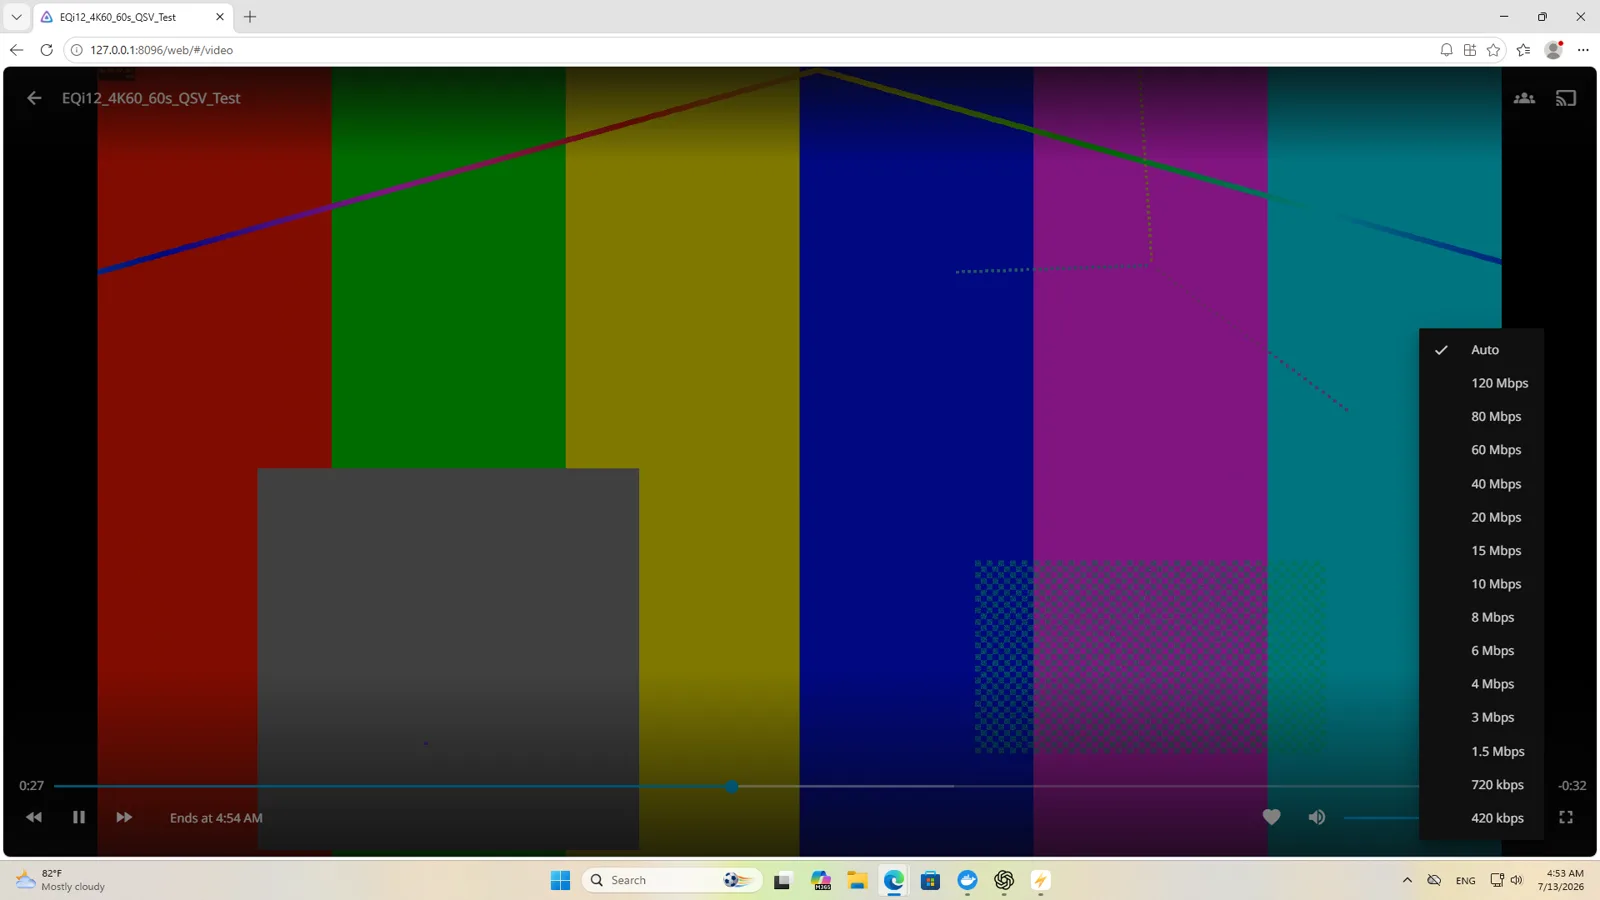Open the ChatGPT taskbar app
The image size is (1600, 900).
[1004, 880]
